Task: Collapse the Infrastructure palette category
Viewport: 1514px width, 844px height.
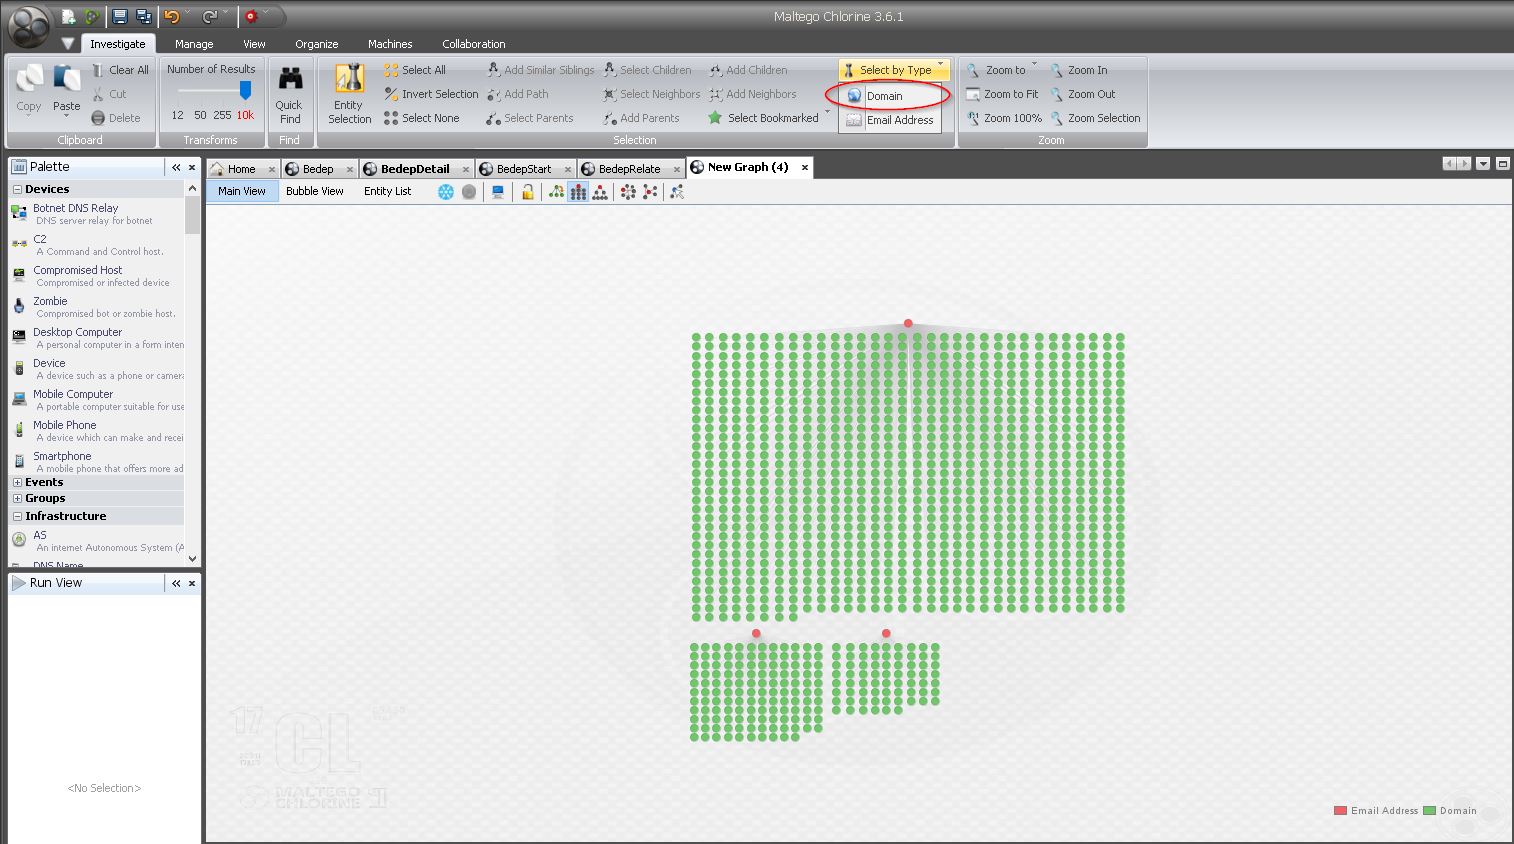Action: (x=17, y=516)
